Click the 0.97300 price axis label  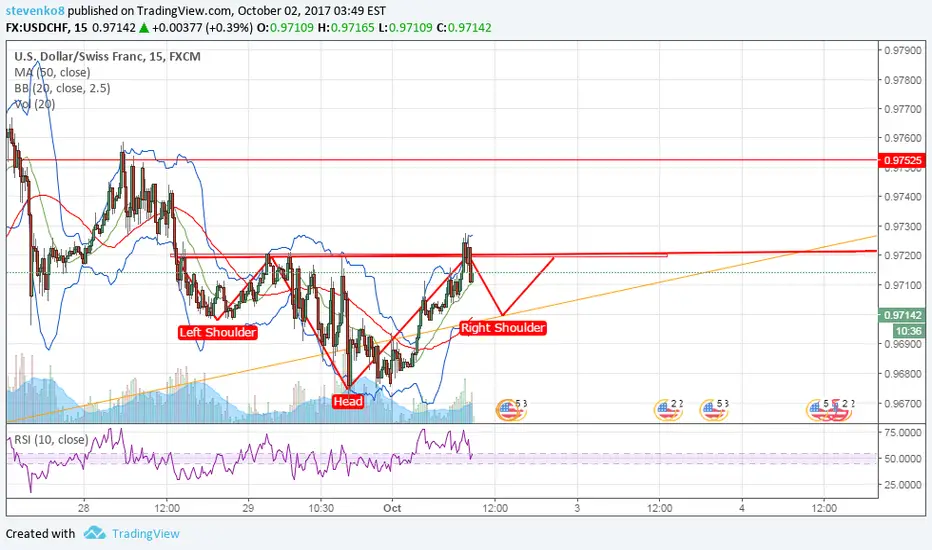click(x=903, y=227)
